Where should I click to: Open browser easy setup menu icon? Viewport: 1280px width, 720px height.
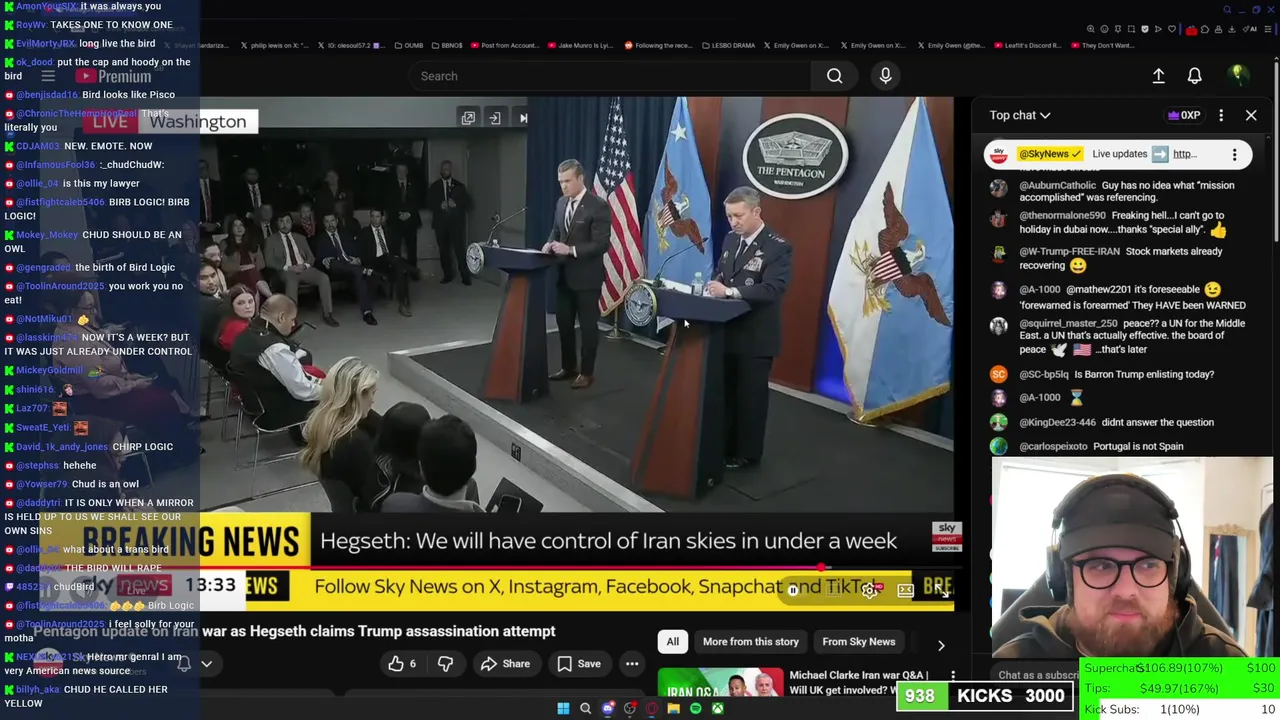coord(1268,29)
